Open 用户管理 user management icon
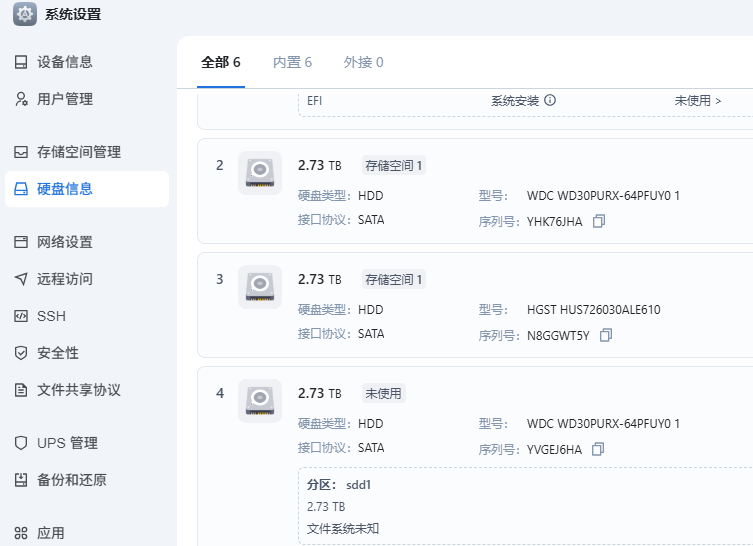The height and width of the screenshot is (546, 753). click(x=21, y=99)
